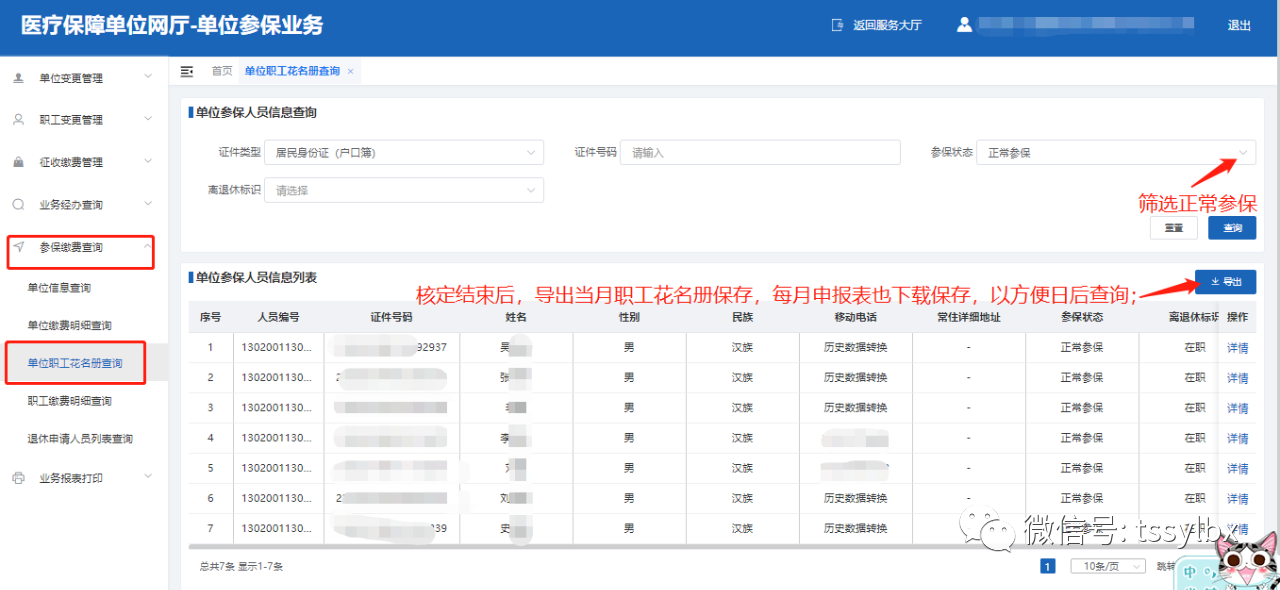Click the 业务经办查询 search icon
This screenshot has height=590, width=1280.
click(18, 205)
